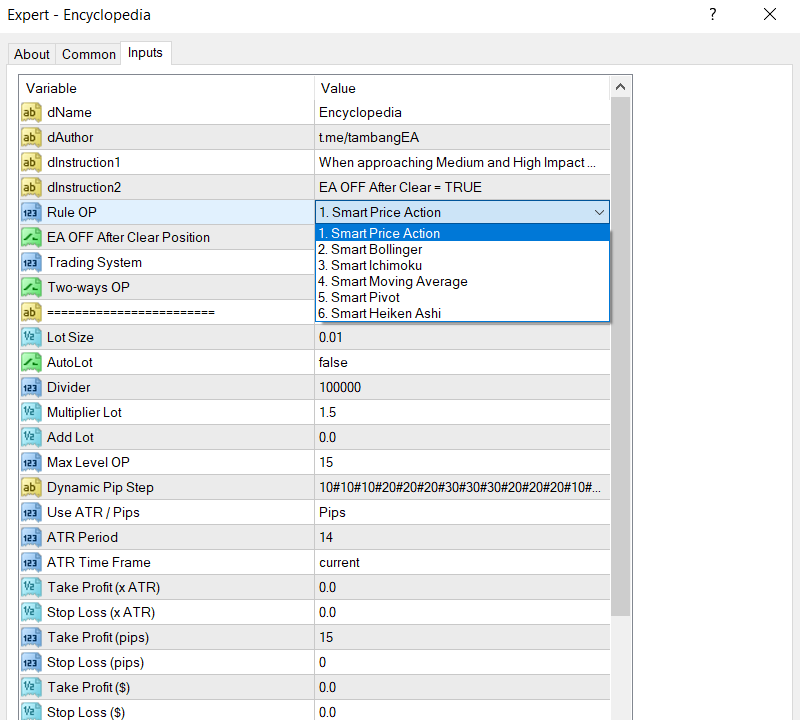Click the double icon beside Take Profit ($)

click(x=31, y=687)
